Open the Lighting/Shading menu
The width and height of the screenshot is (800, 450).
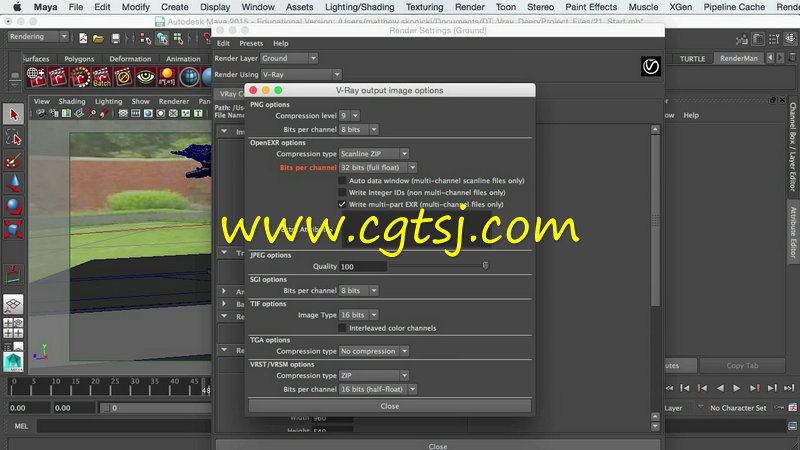pyautogui.click(x=360, y=7)
